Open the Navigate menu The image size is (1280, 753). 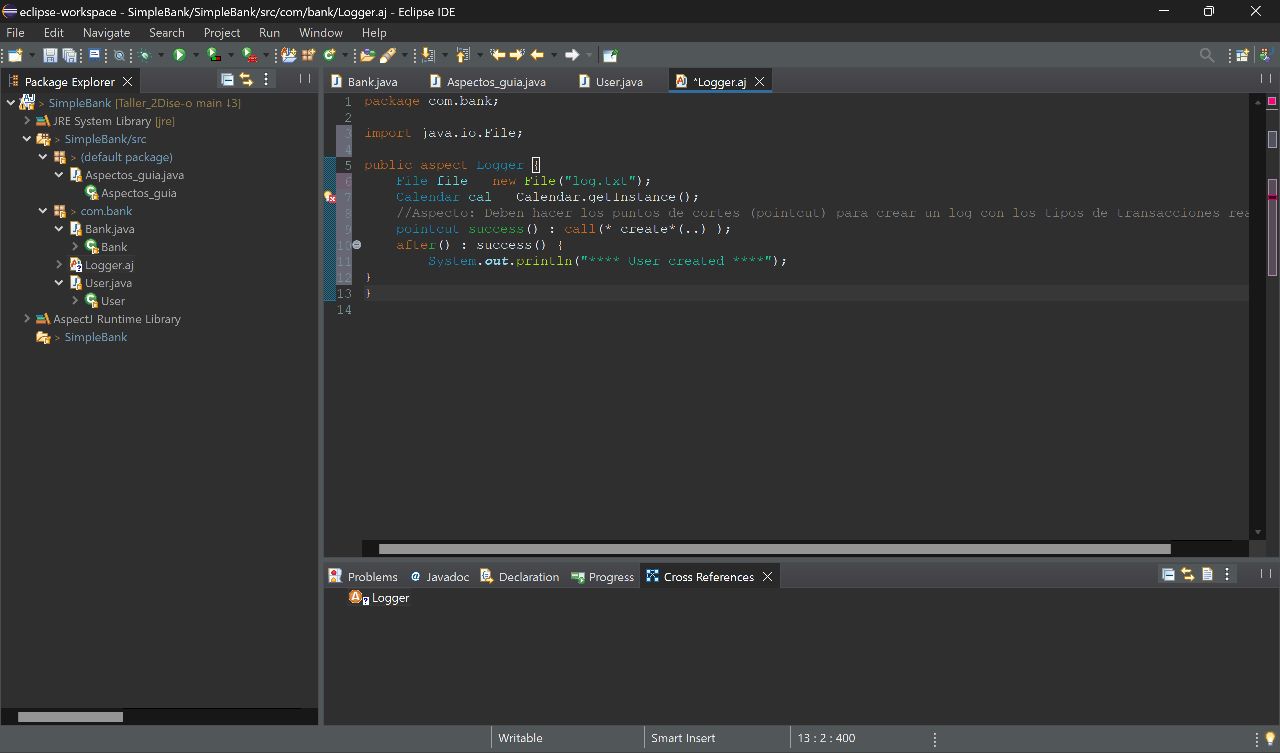[106, 32]
